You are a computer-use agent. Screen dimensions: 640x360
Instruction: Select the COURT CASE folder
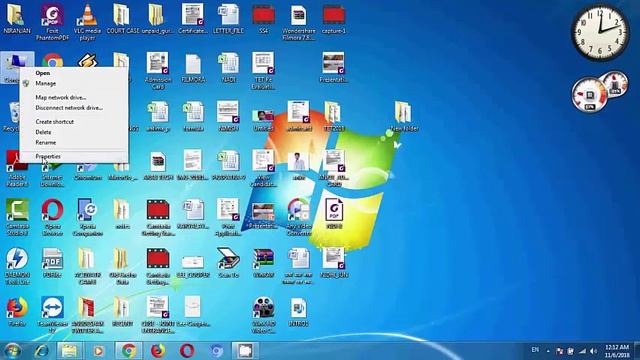[x=122, y=19]
